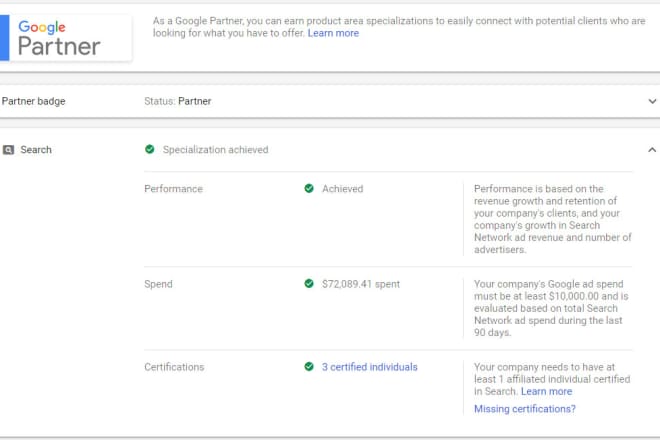
Task: Click the Missing certifications? link
Action: point(525,408)
